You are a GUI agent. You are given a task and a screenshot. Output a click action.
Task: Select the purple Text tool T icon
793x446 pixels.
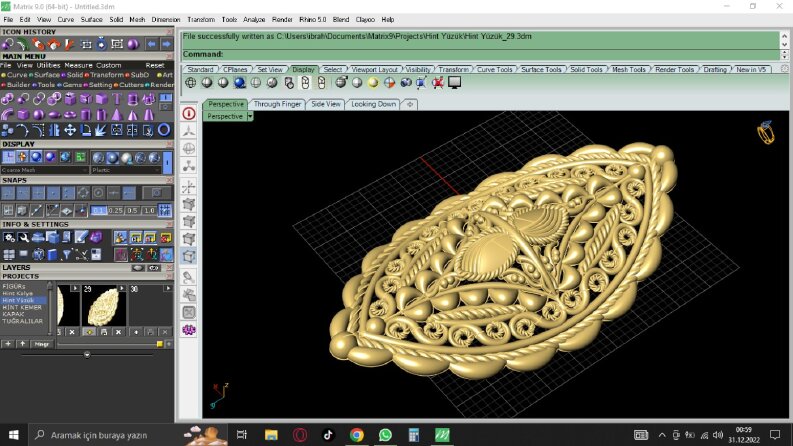[117, 99]
